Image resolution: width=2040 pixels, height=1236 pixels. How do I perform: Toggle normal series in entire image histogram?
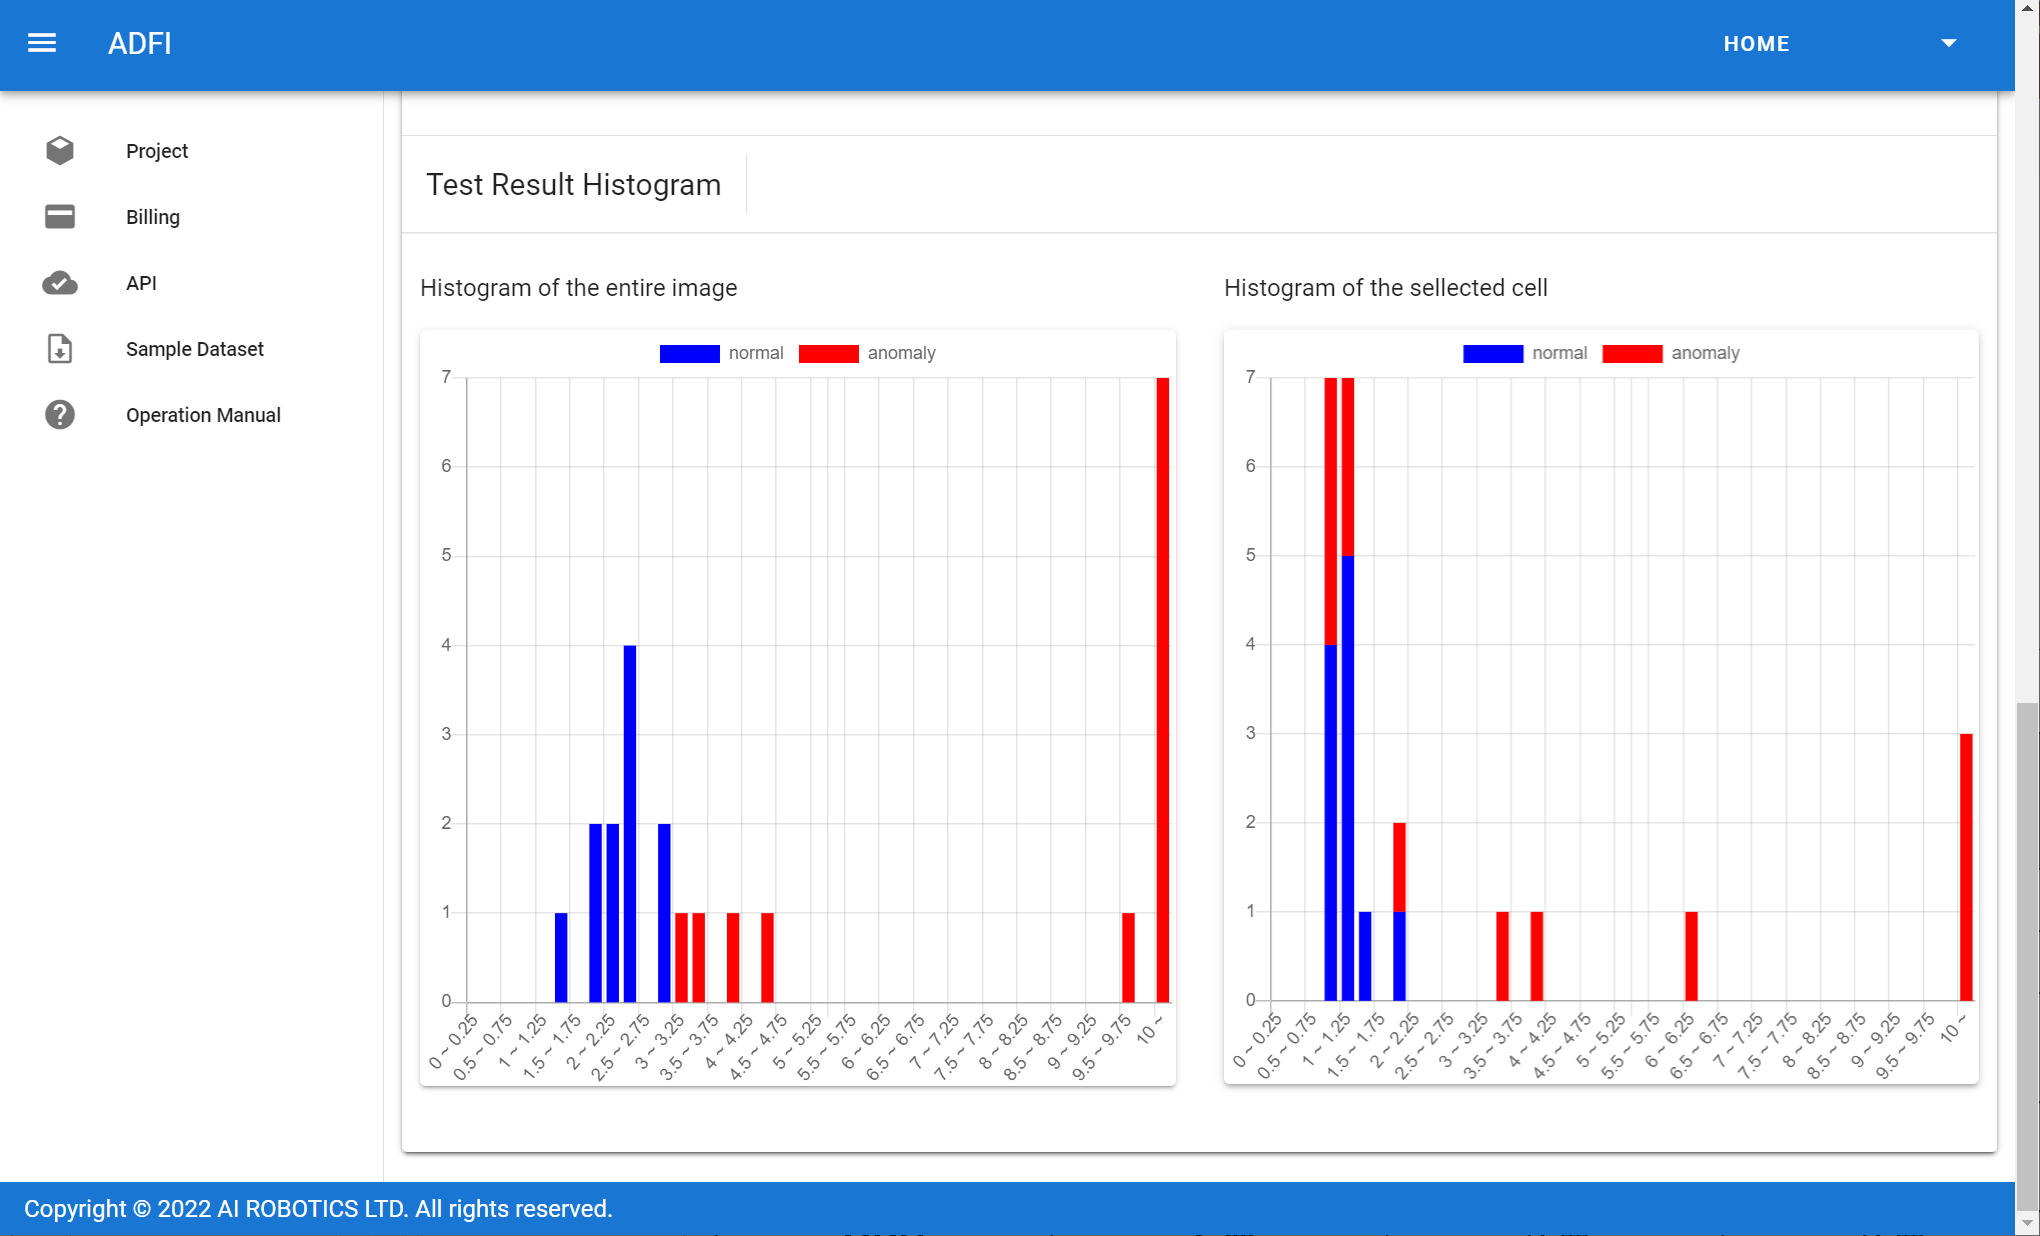coord(722,353)
